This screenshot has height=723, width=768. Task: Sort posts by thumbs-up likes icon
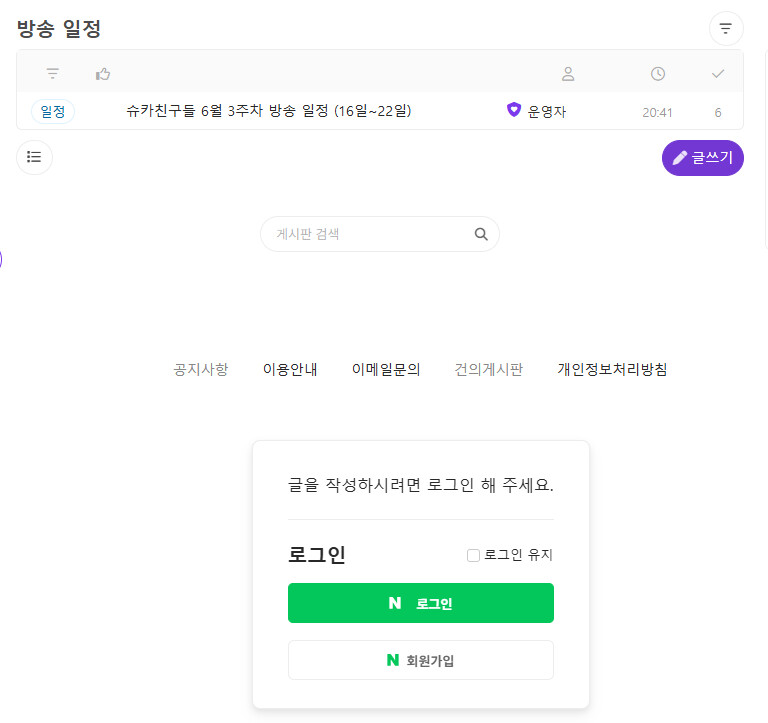[103, 74]
